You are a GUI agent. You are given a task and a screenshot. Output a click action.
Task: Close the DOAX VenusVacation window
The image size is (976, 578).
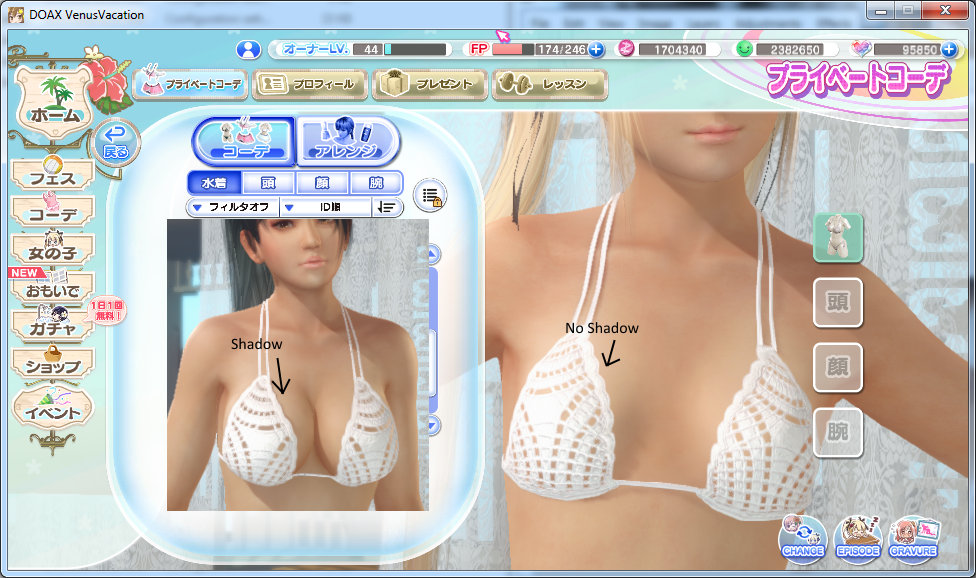(x=946, y=10)
